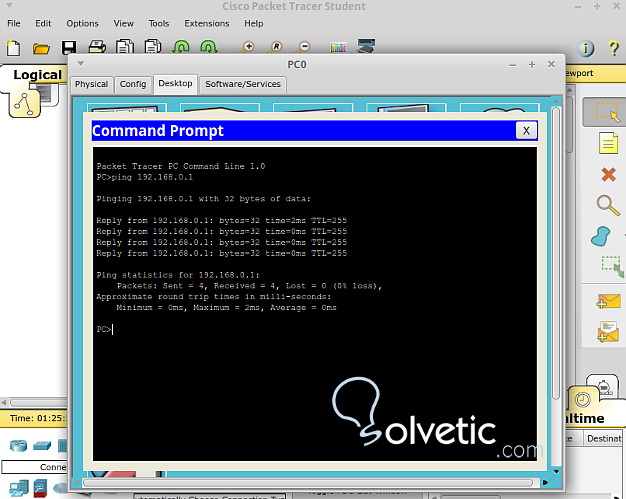626x499 pixels.
Task: Click the Time: 01:25 status display
Action: (36, 418)
